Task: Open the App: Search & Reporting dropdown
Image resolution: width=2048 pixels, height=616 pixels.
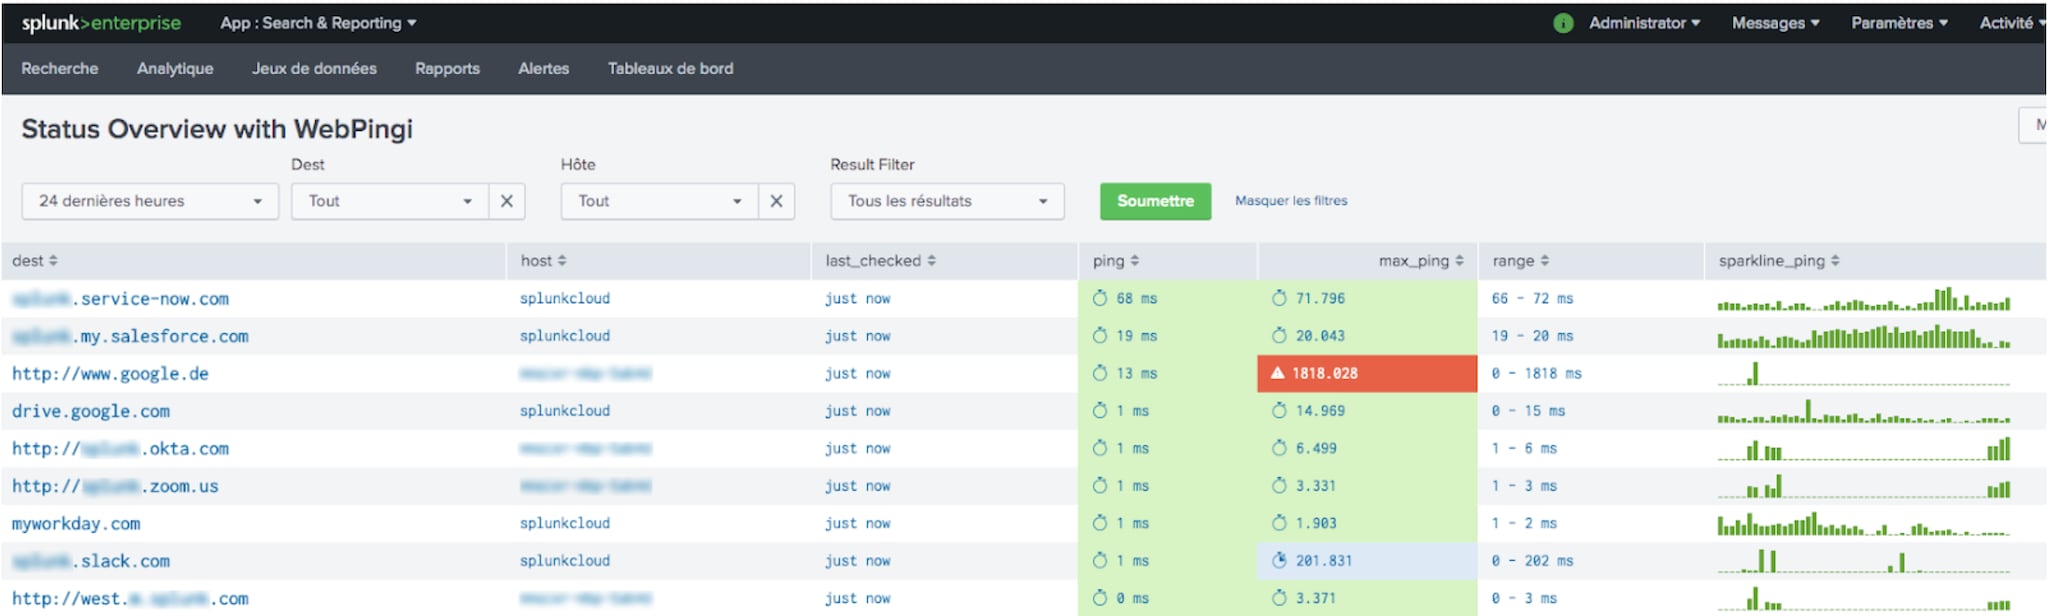Action: 318,23
